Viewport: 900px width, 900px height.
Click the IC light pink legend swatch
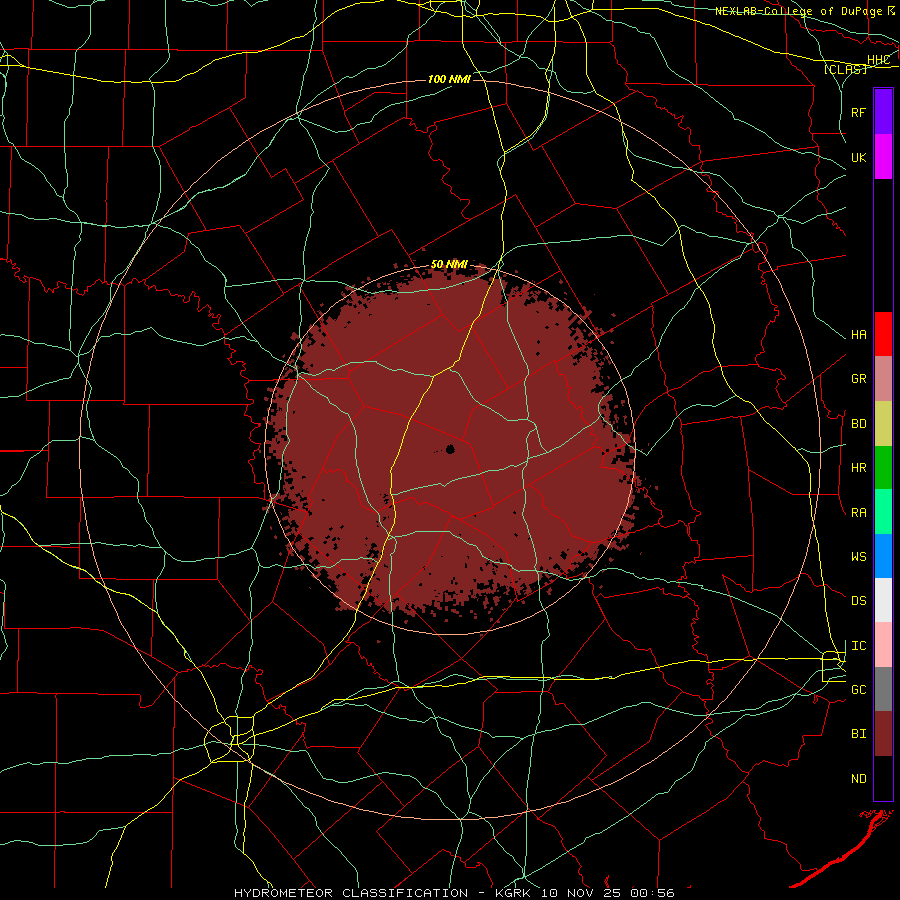tap(883, 645)
